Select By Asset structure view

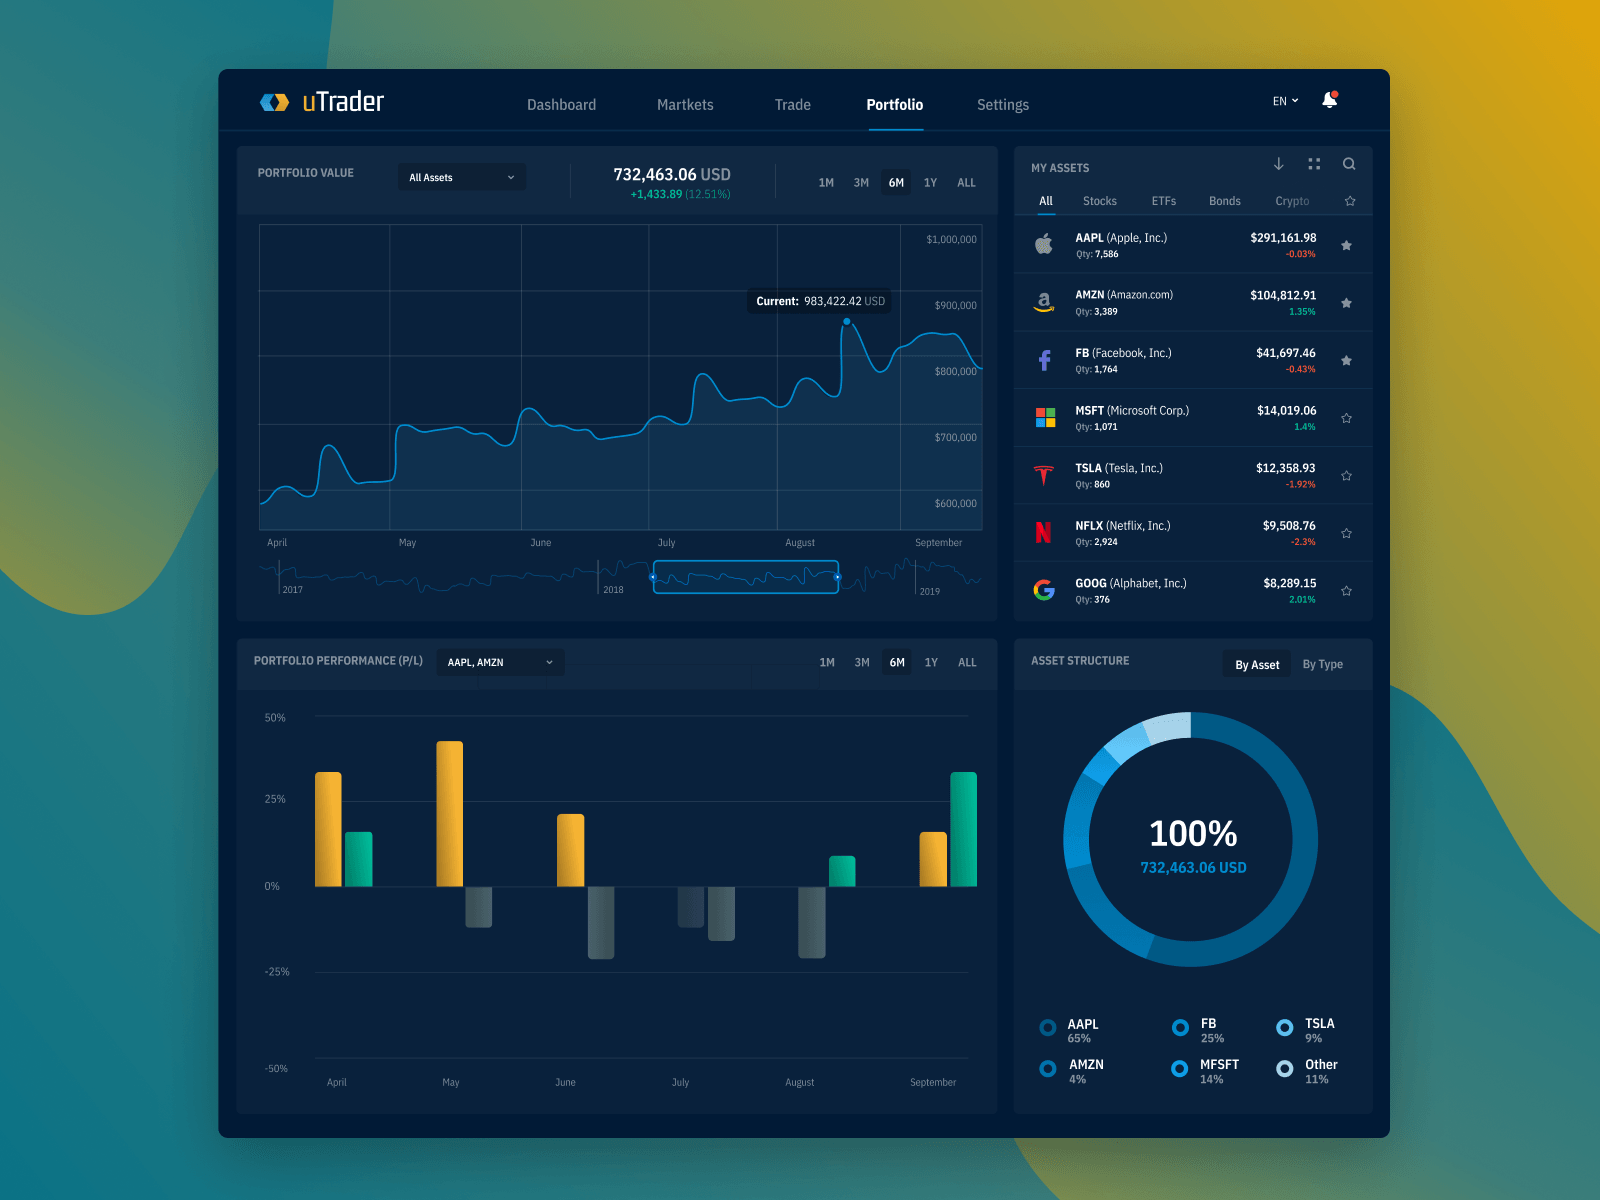[x=1257, y=664]
